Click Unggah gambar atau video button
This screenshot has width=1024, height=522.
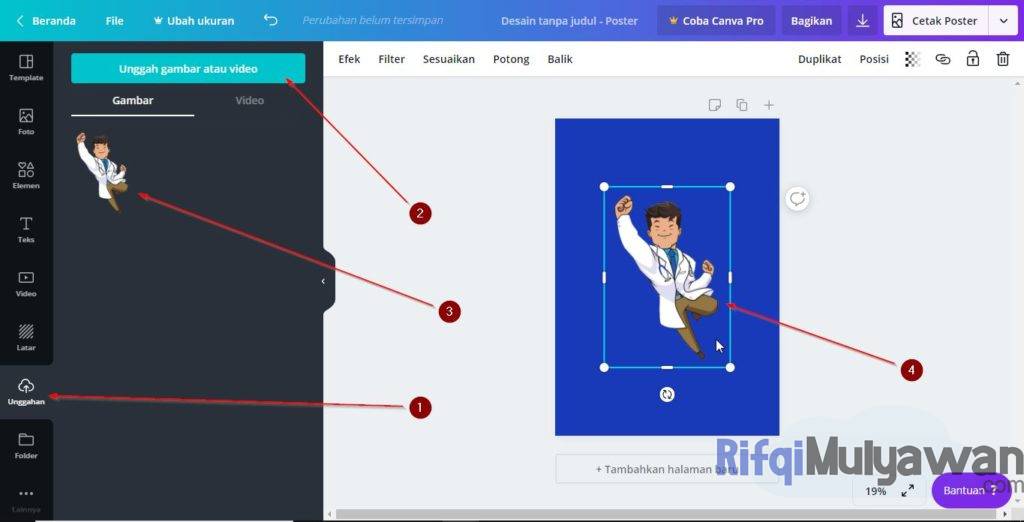coord(188,69)
